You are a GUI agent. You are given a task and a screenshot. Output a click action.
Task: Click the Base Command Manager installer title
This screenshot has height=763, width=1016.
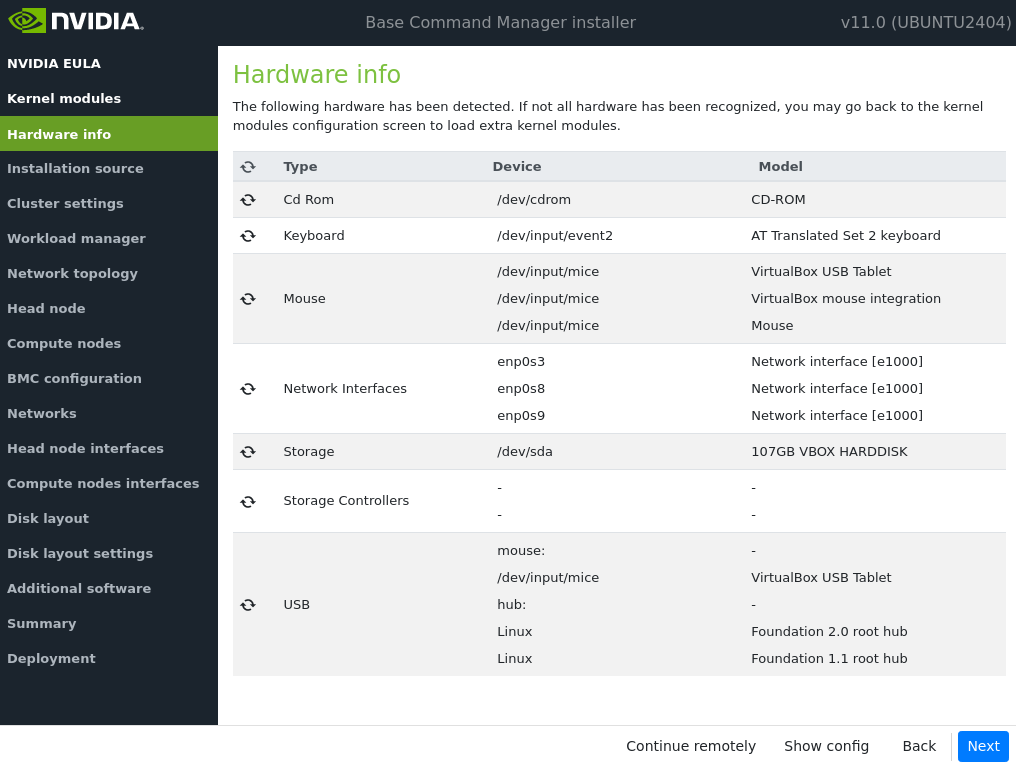pyautogui.click(x=500, y=23)
